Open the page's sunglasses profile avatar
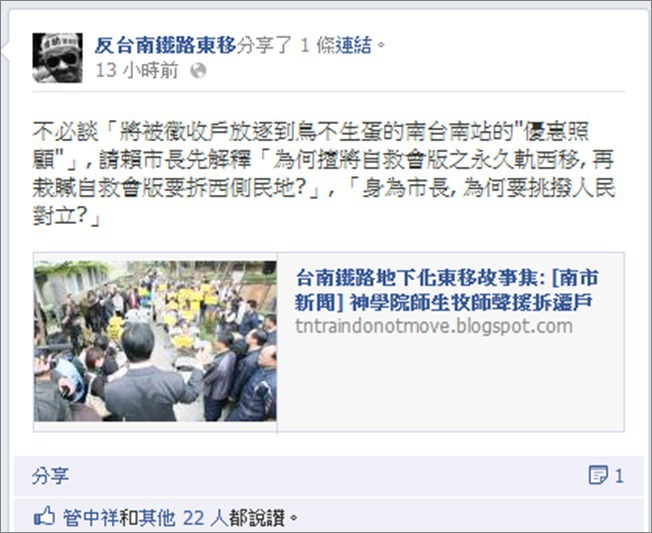Image resolution: width=652 pixels, height=533 pixels. click(57, 58)
